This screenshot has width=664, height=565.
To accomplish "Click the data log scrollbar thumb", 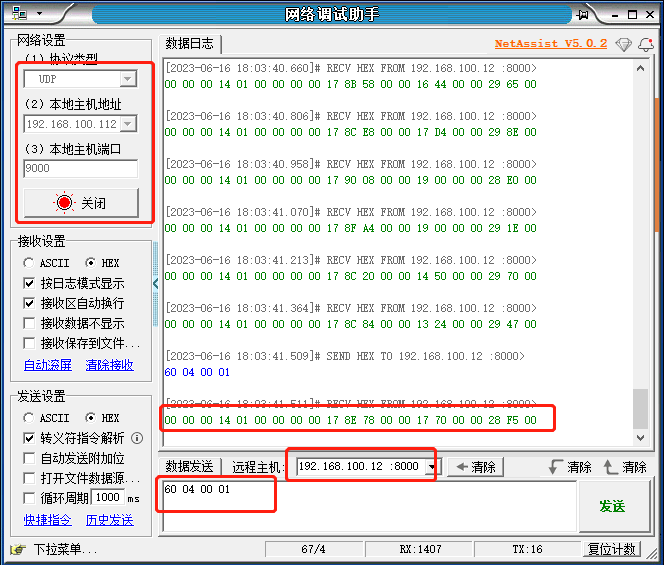I will [641, 409].
